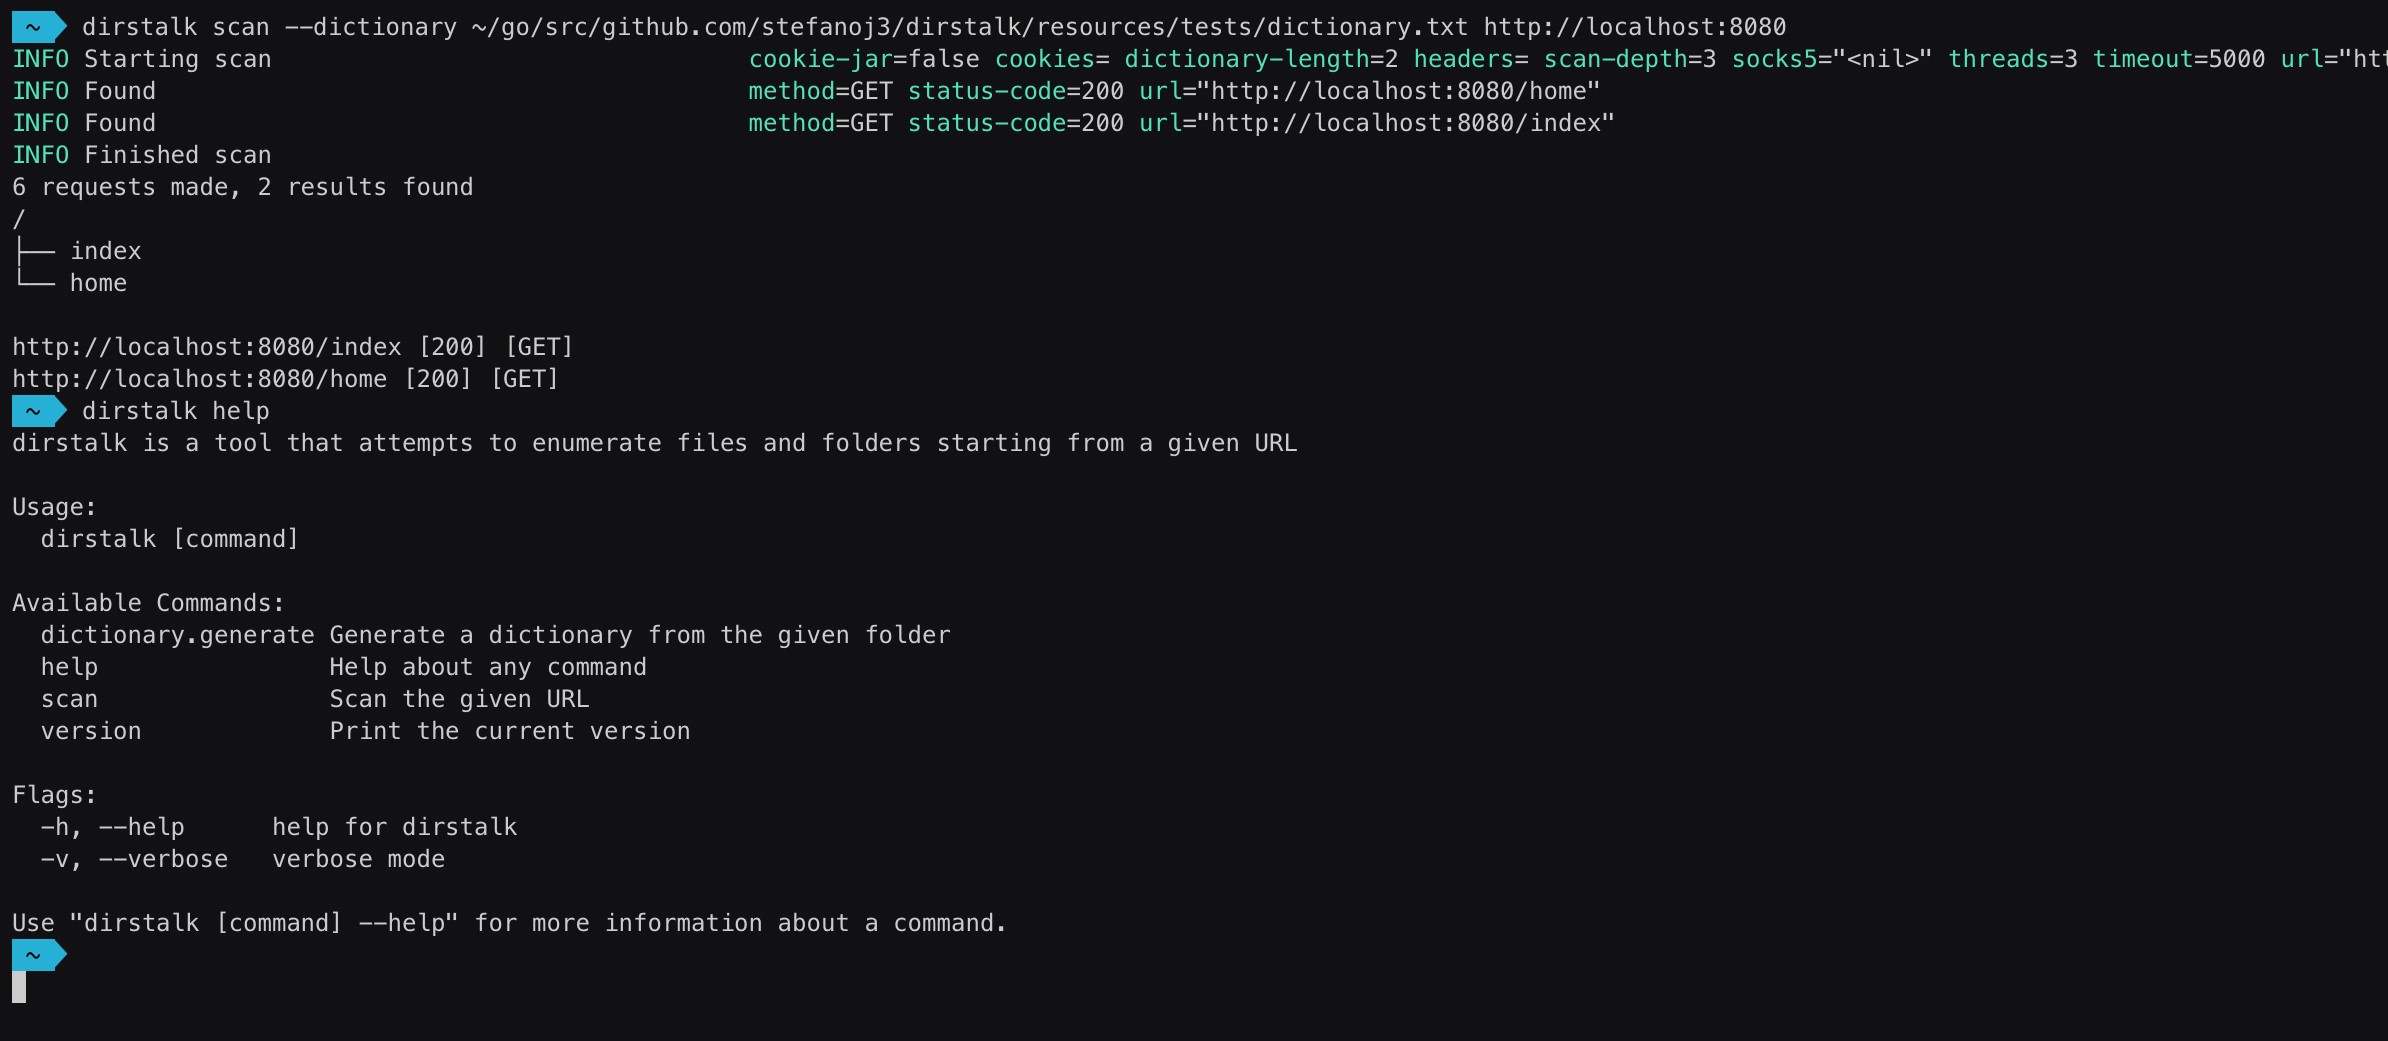Click the tree branch glyph beside 'index'
The height and width of the screenshot is (1041, 2388).
(35, 251)
